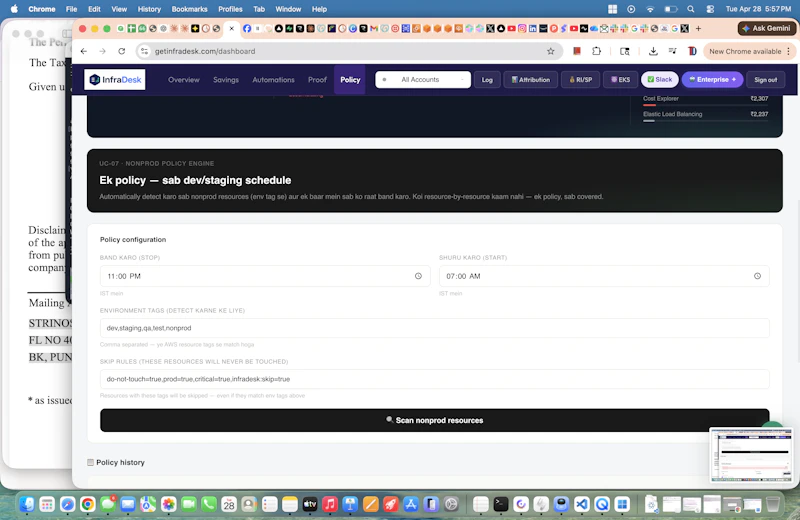Open the Overview nav tab
The image size is (800, 520).
[184, 80]
